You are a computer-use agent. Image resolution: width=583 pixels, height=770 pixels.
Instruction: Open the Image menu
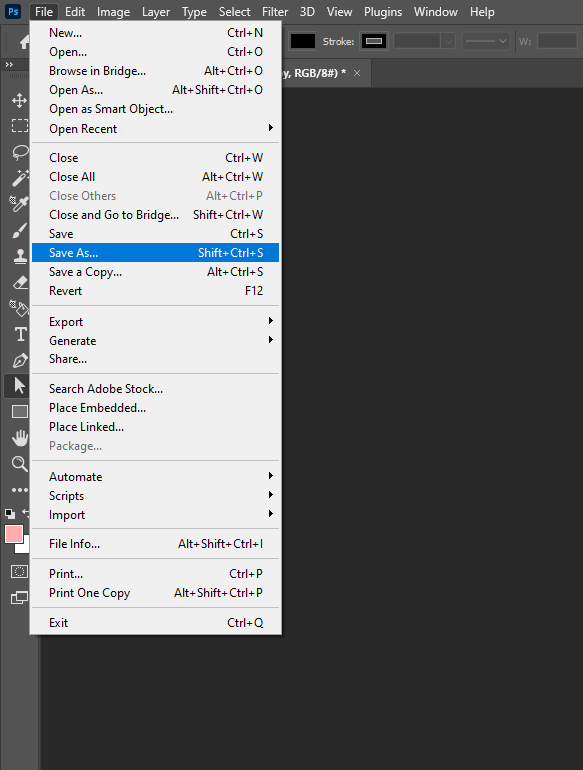pos(113,11)
